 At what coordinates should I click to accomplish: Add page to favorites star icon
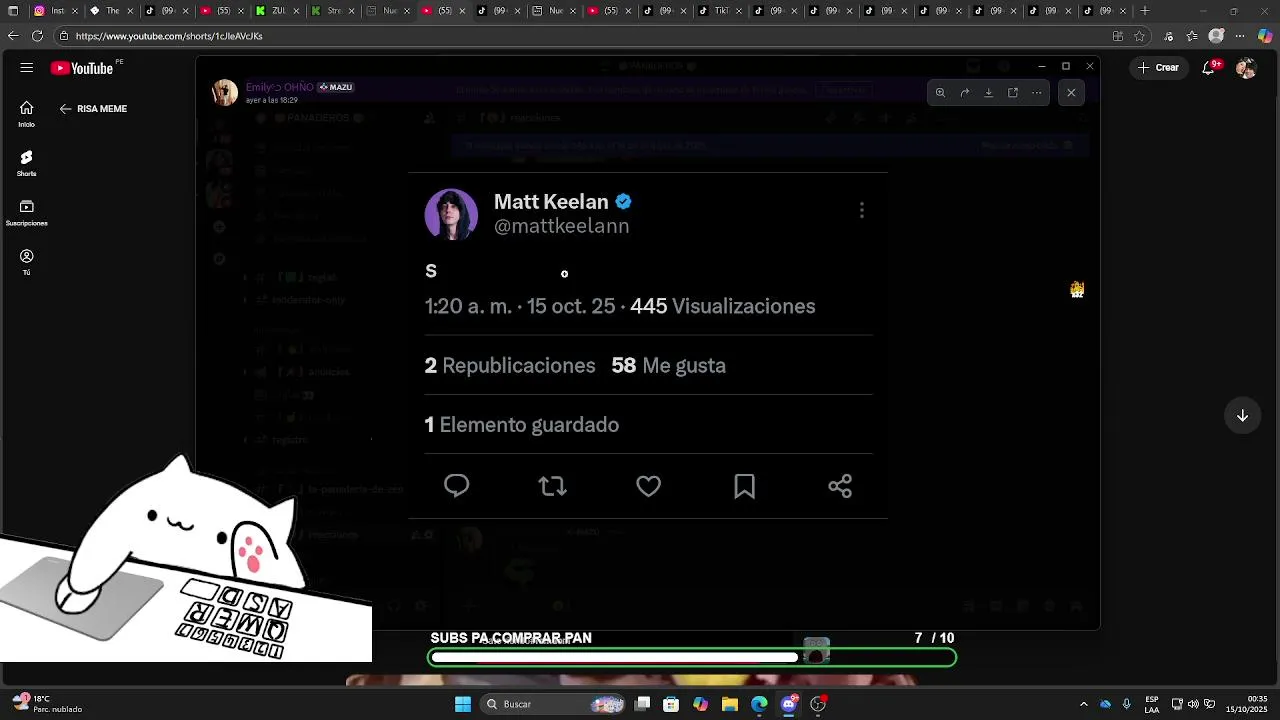click(1141, 36)
